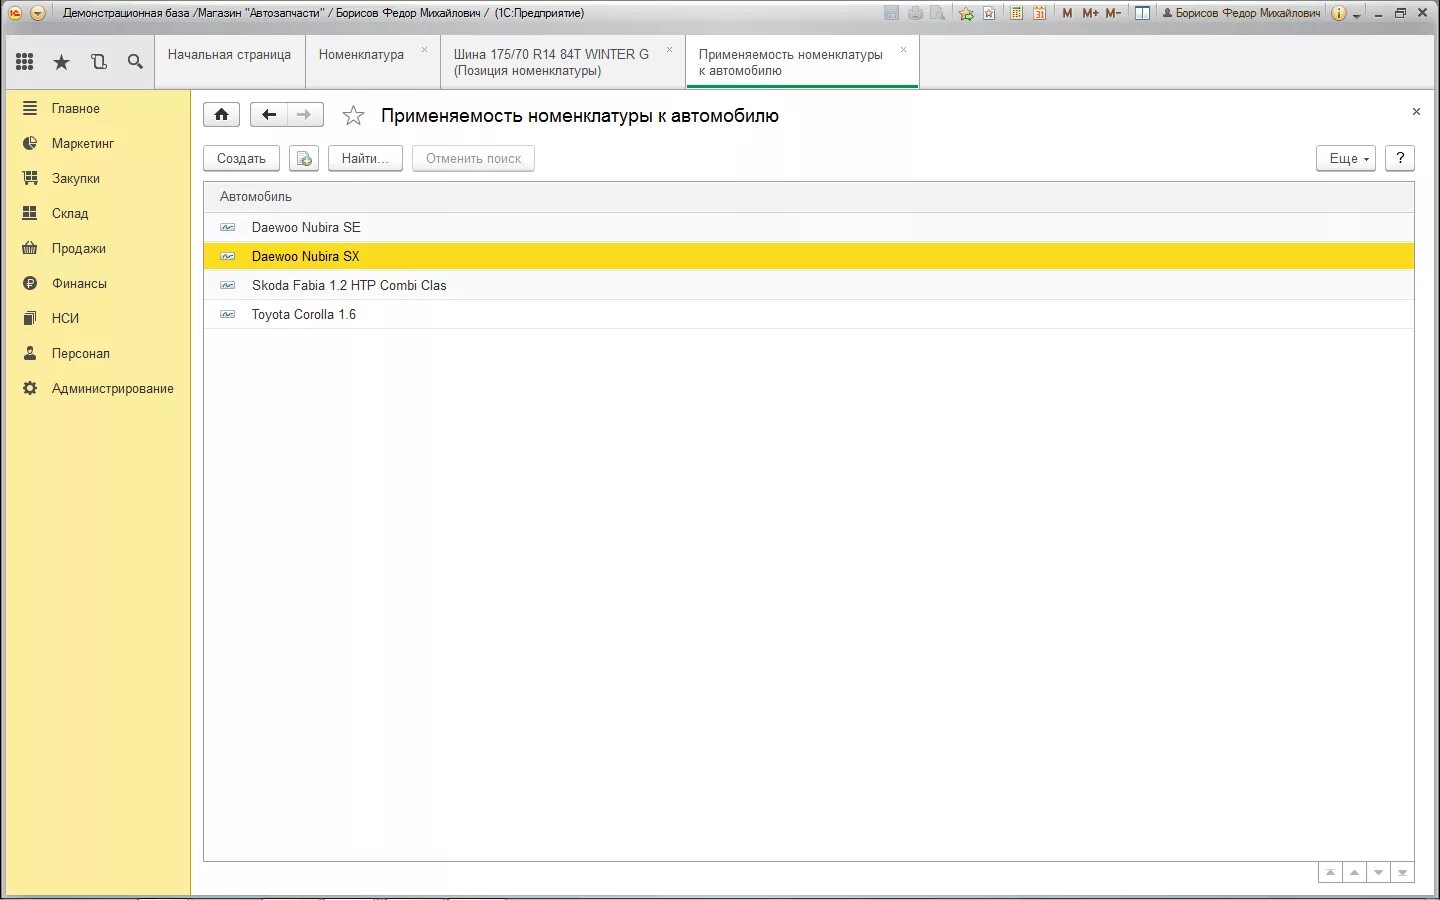Image resolution: width=1440 pixels, height=900 pixels.
Task: Open the Администрирование section
Action: pyautogui.click(x=97, y=388)
